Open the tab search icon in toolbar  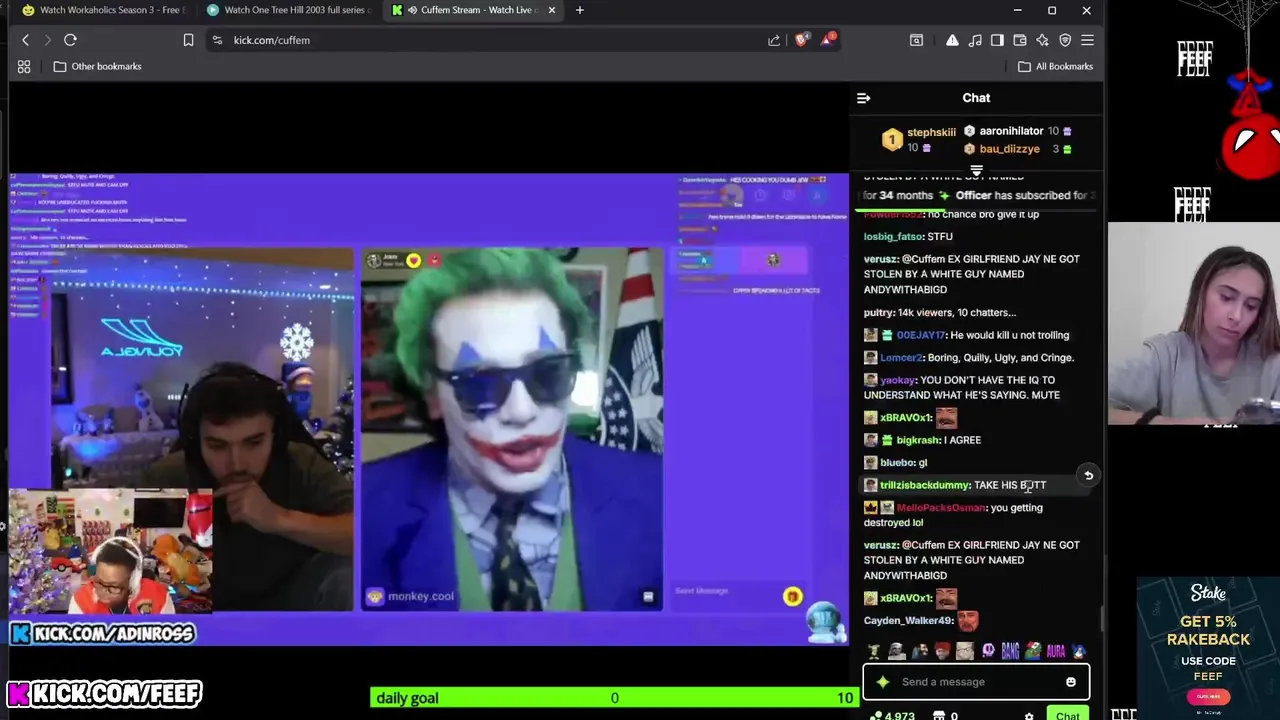point(916,40)
